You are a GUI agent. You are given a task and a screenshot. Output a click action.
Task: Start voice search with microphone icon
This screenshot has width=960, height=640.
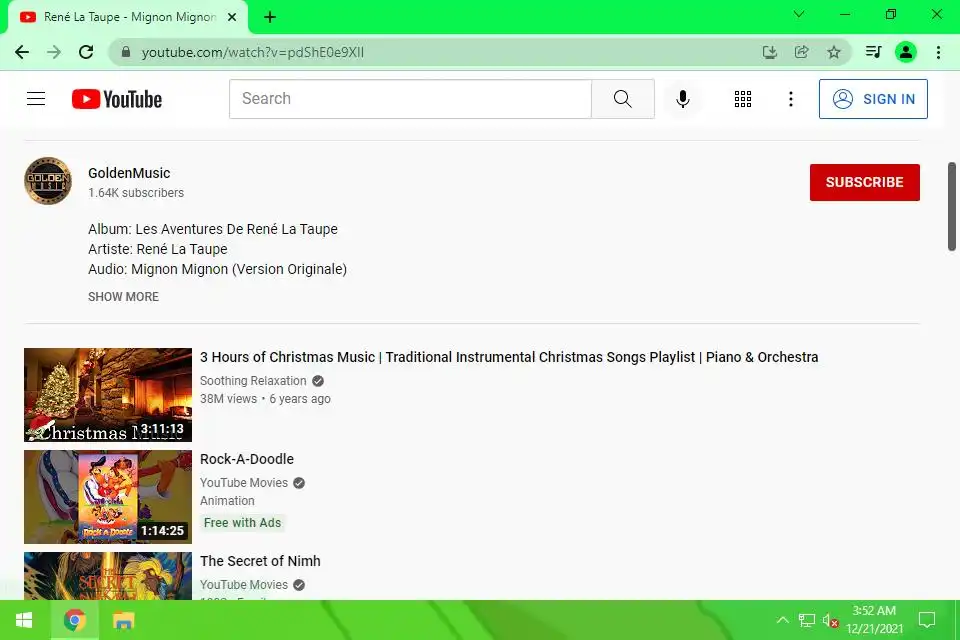click(683, 99)
